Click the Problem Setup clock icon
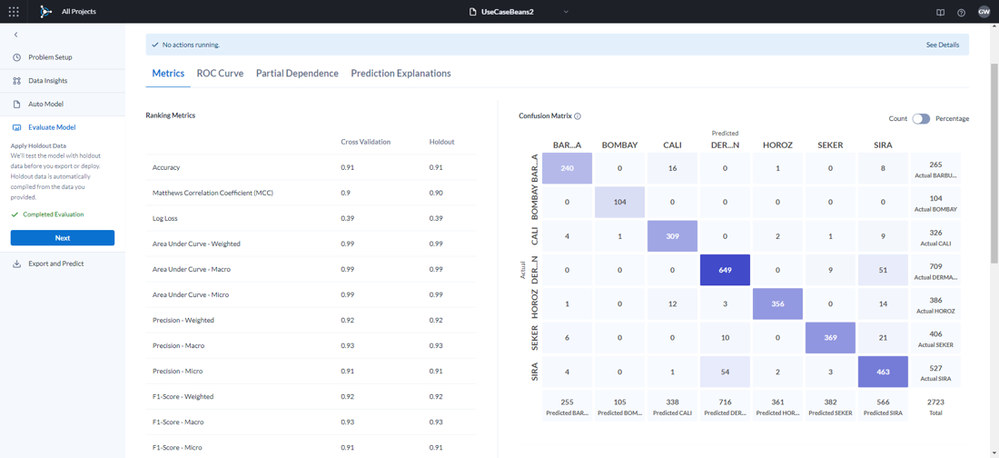 17,57
